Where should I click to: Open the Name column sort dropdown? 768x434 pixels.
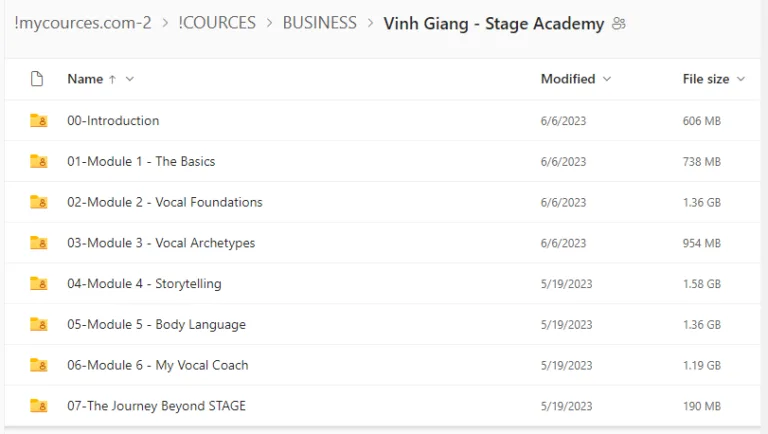(130, 79)
